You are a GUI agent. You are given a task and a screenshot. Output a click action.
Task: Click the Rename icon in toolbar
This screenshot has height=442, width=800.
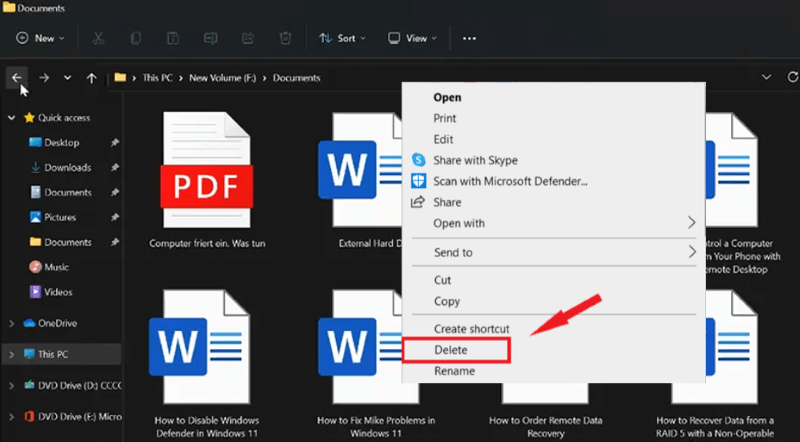pos(210,38)
